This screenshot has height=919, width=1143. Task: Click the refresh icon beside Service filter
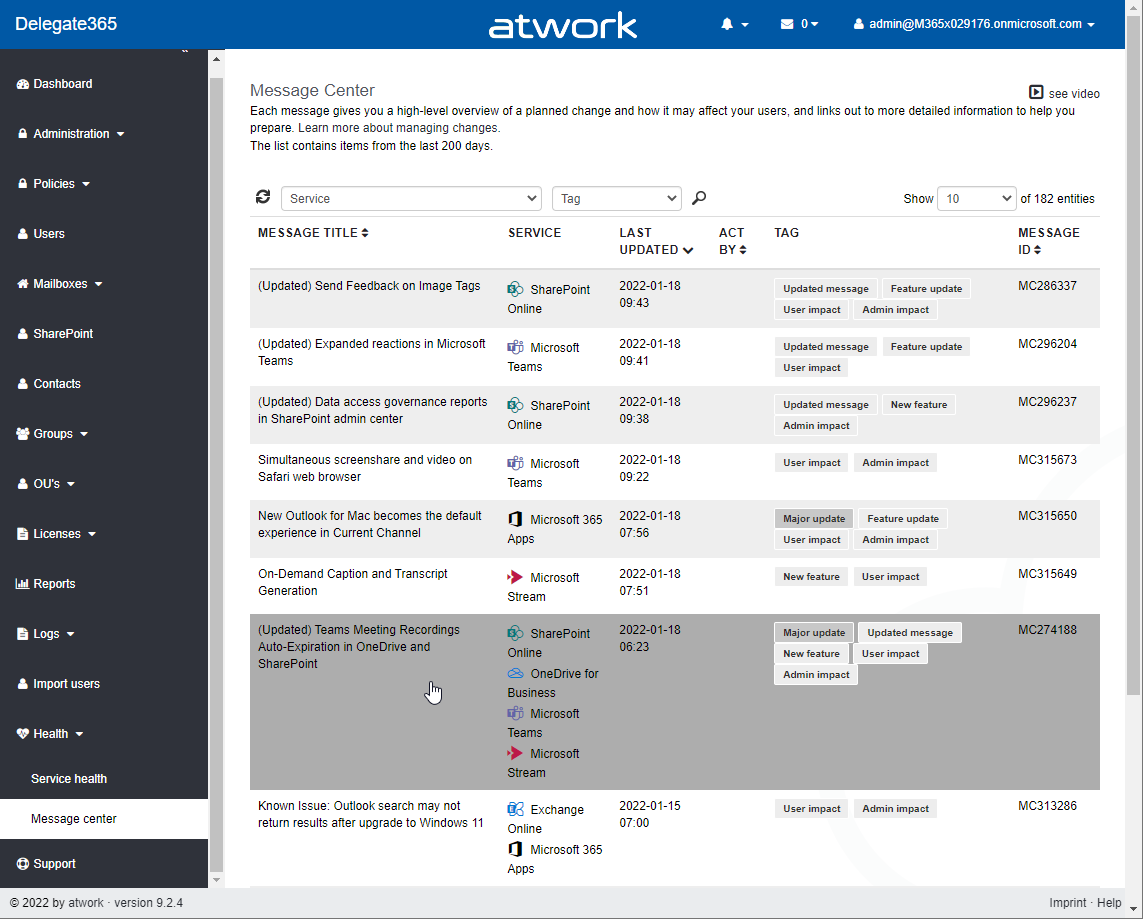click(263, 198)
